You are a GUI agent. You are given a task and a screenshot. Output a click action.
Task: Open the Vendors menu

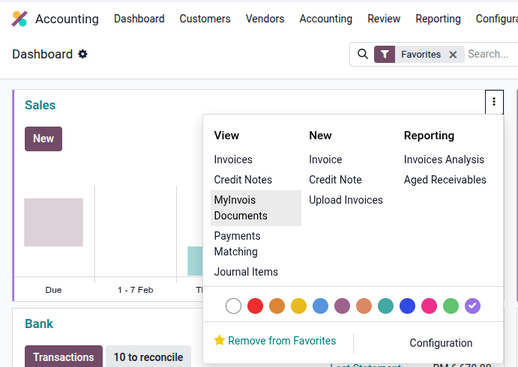265,19
